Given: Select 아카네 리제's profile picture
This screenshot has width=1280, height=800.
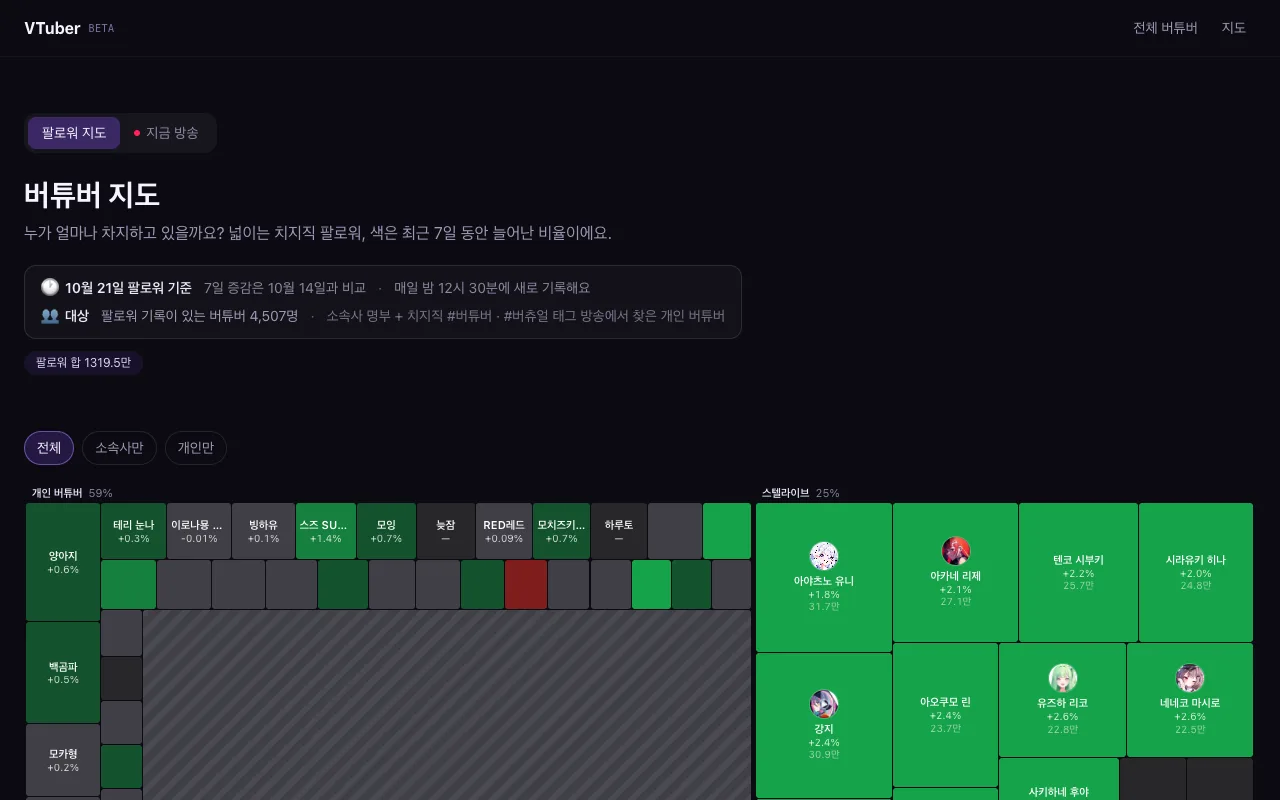Looking at the screenshot, I should (x=956, y=551).
